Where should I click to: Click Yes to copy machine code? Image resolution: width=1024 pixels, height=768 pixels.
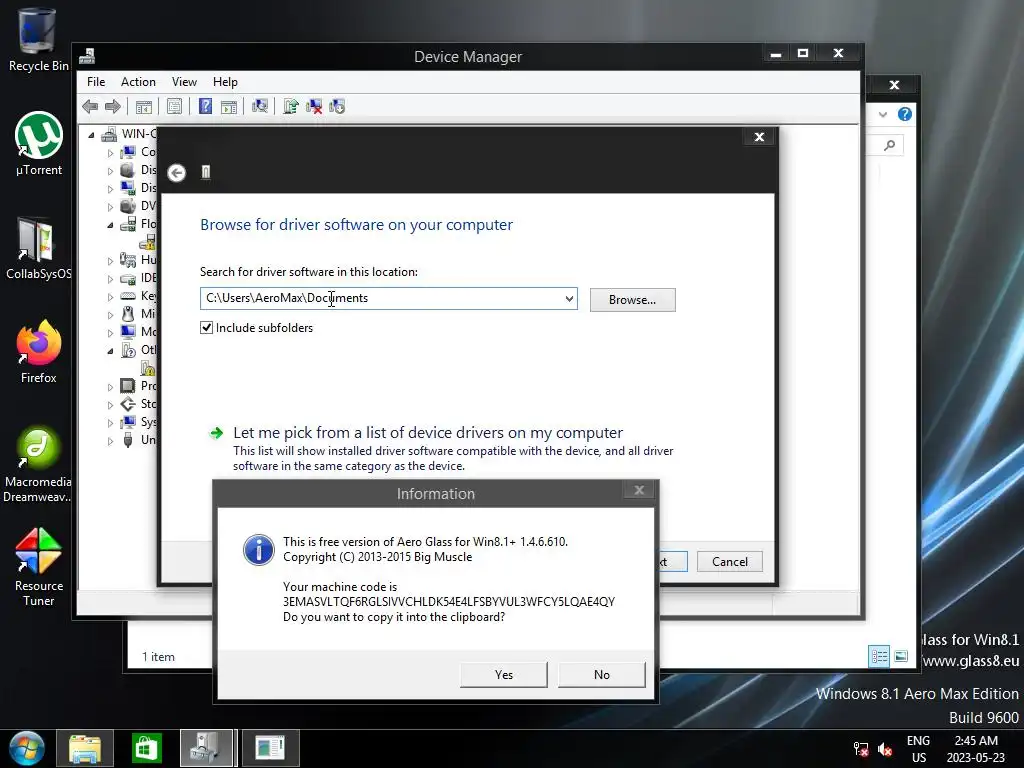504,675
